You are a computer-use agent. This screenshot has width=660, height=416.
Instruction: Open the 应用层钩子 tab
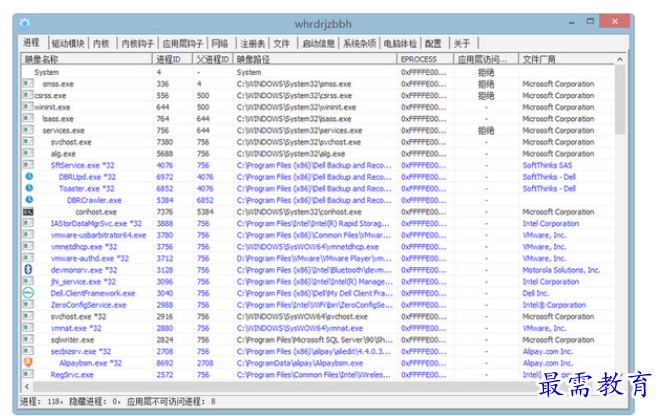point(183,43)
